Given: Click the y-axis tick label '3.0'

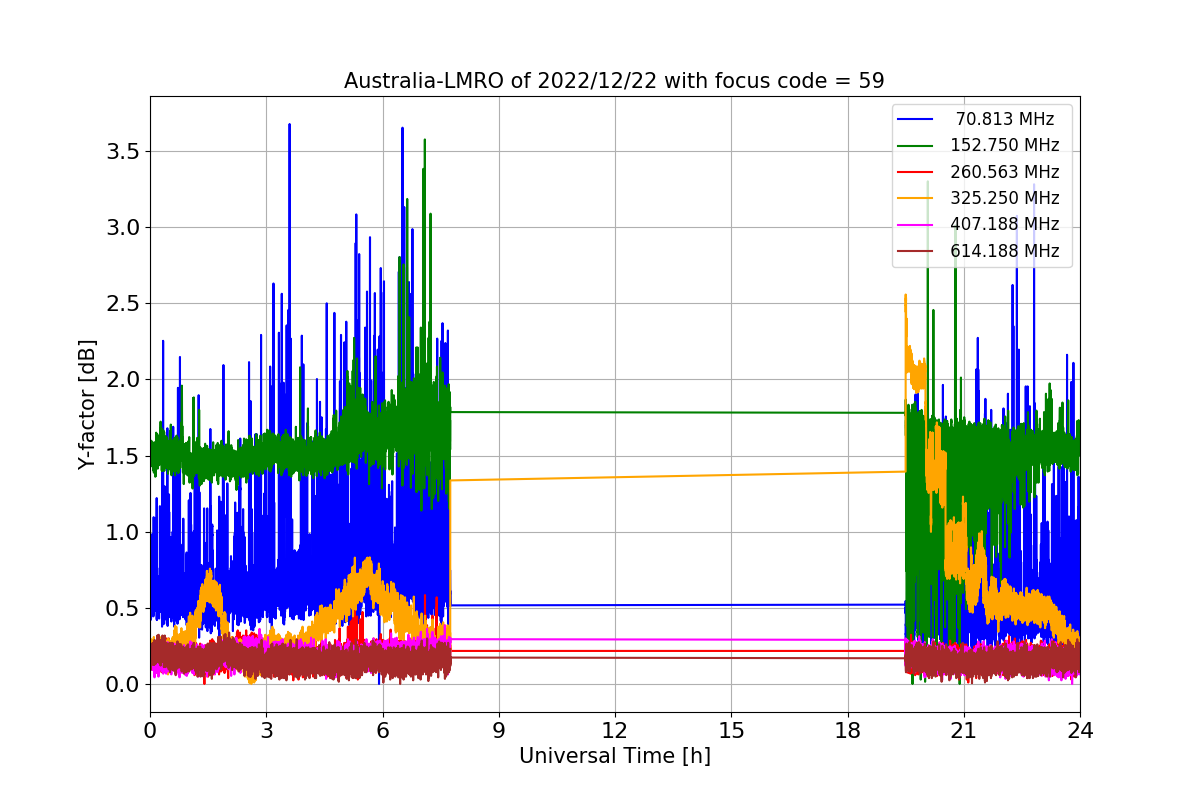Looking at the screenshot, I should pos(124,228).
